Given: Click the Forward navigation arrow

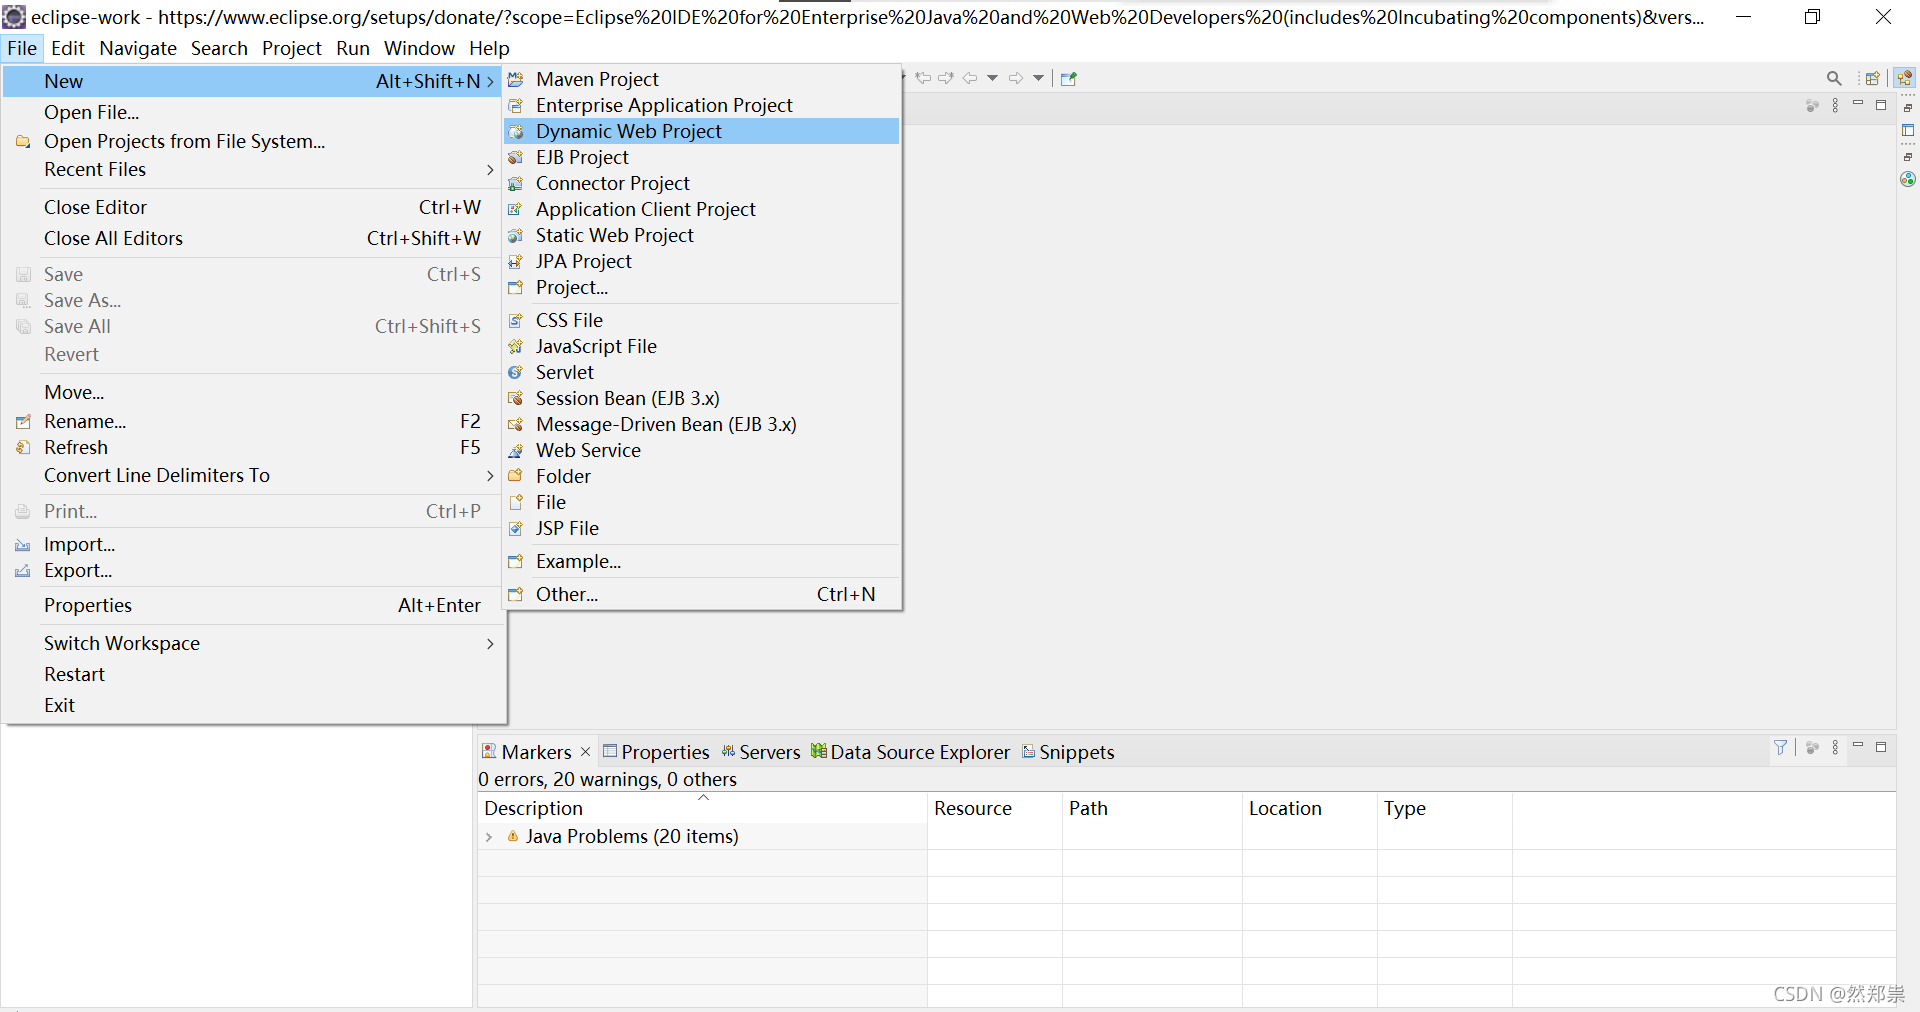Looking at the screenshot, I should [1016, 78].
